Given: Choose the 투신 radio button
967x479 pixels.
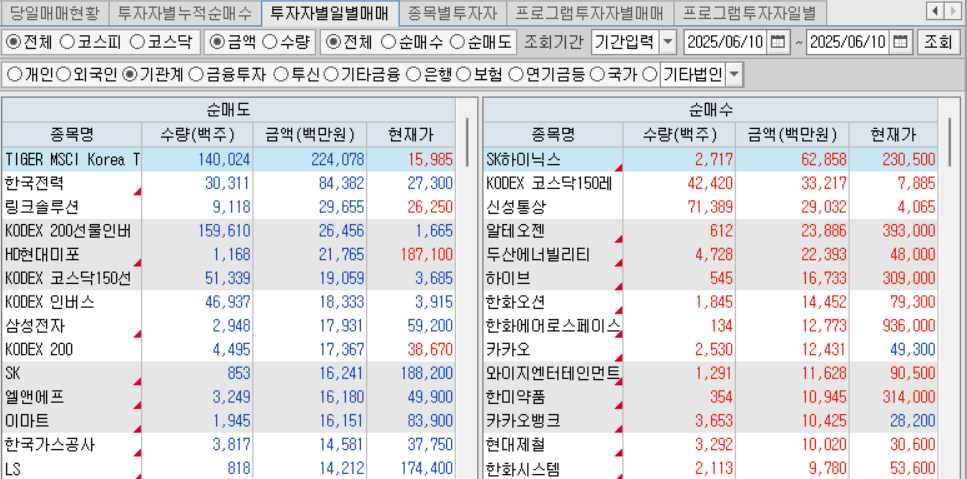Looking at the screenshot, I should click(x=280, y=75).
